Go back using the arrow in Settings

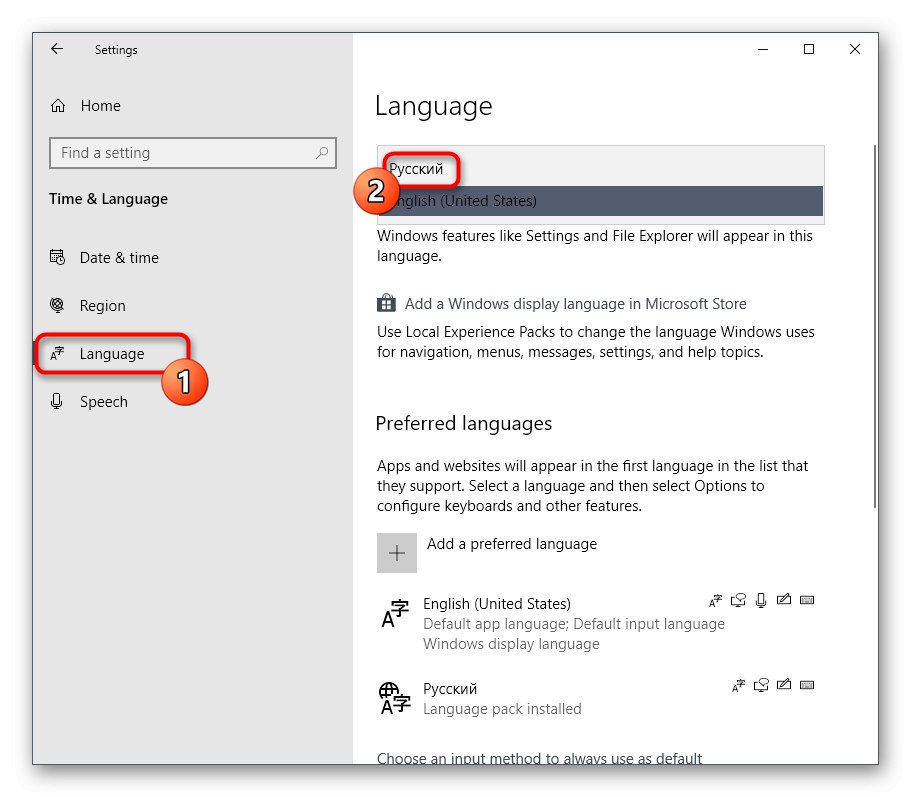[x=57, y=49]
